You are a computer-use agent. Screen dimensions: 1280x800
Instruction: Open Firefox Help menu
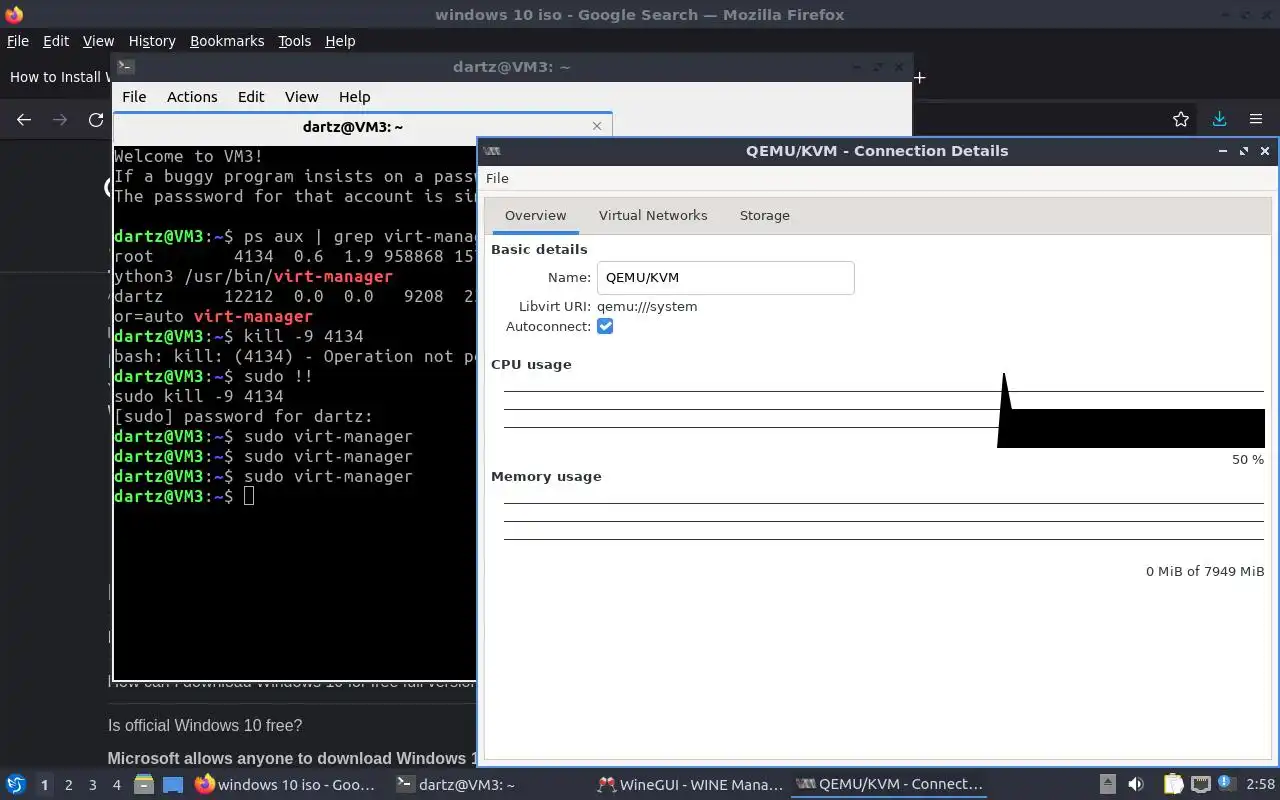point(340,41)
